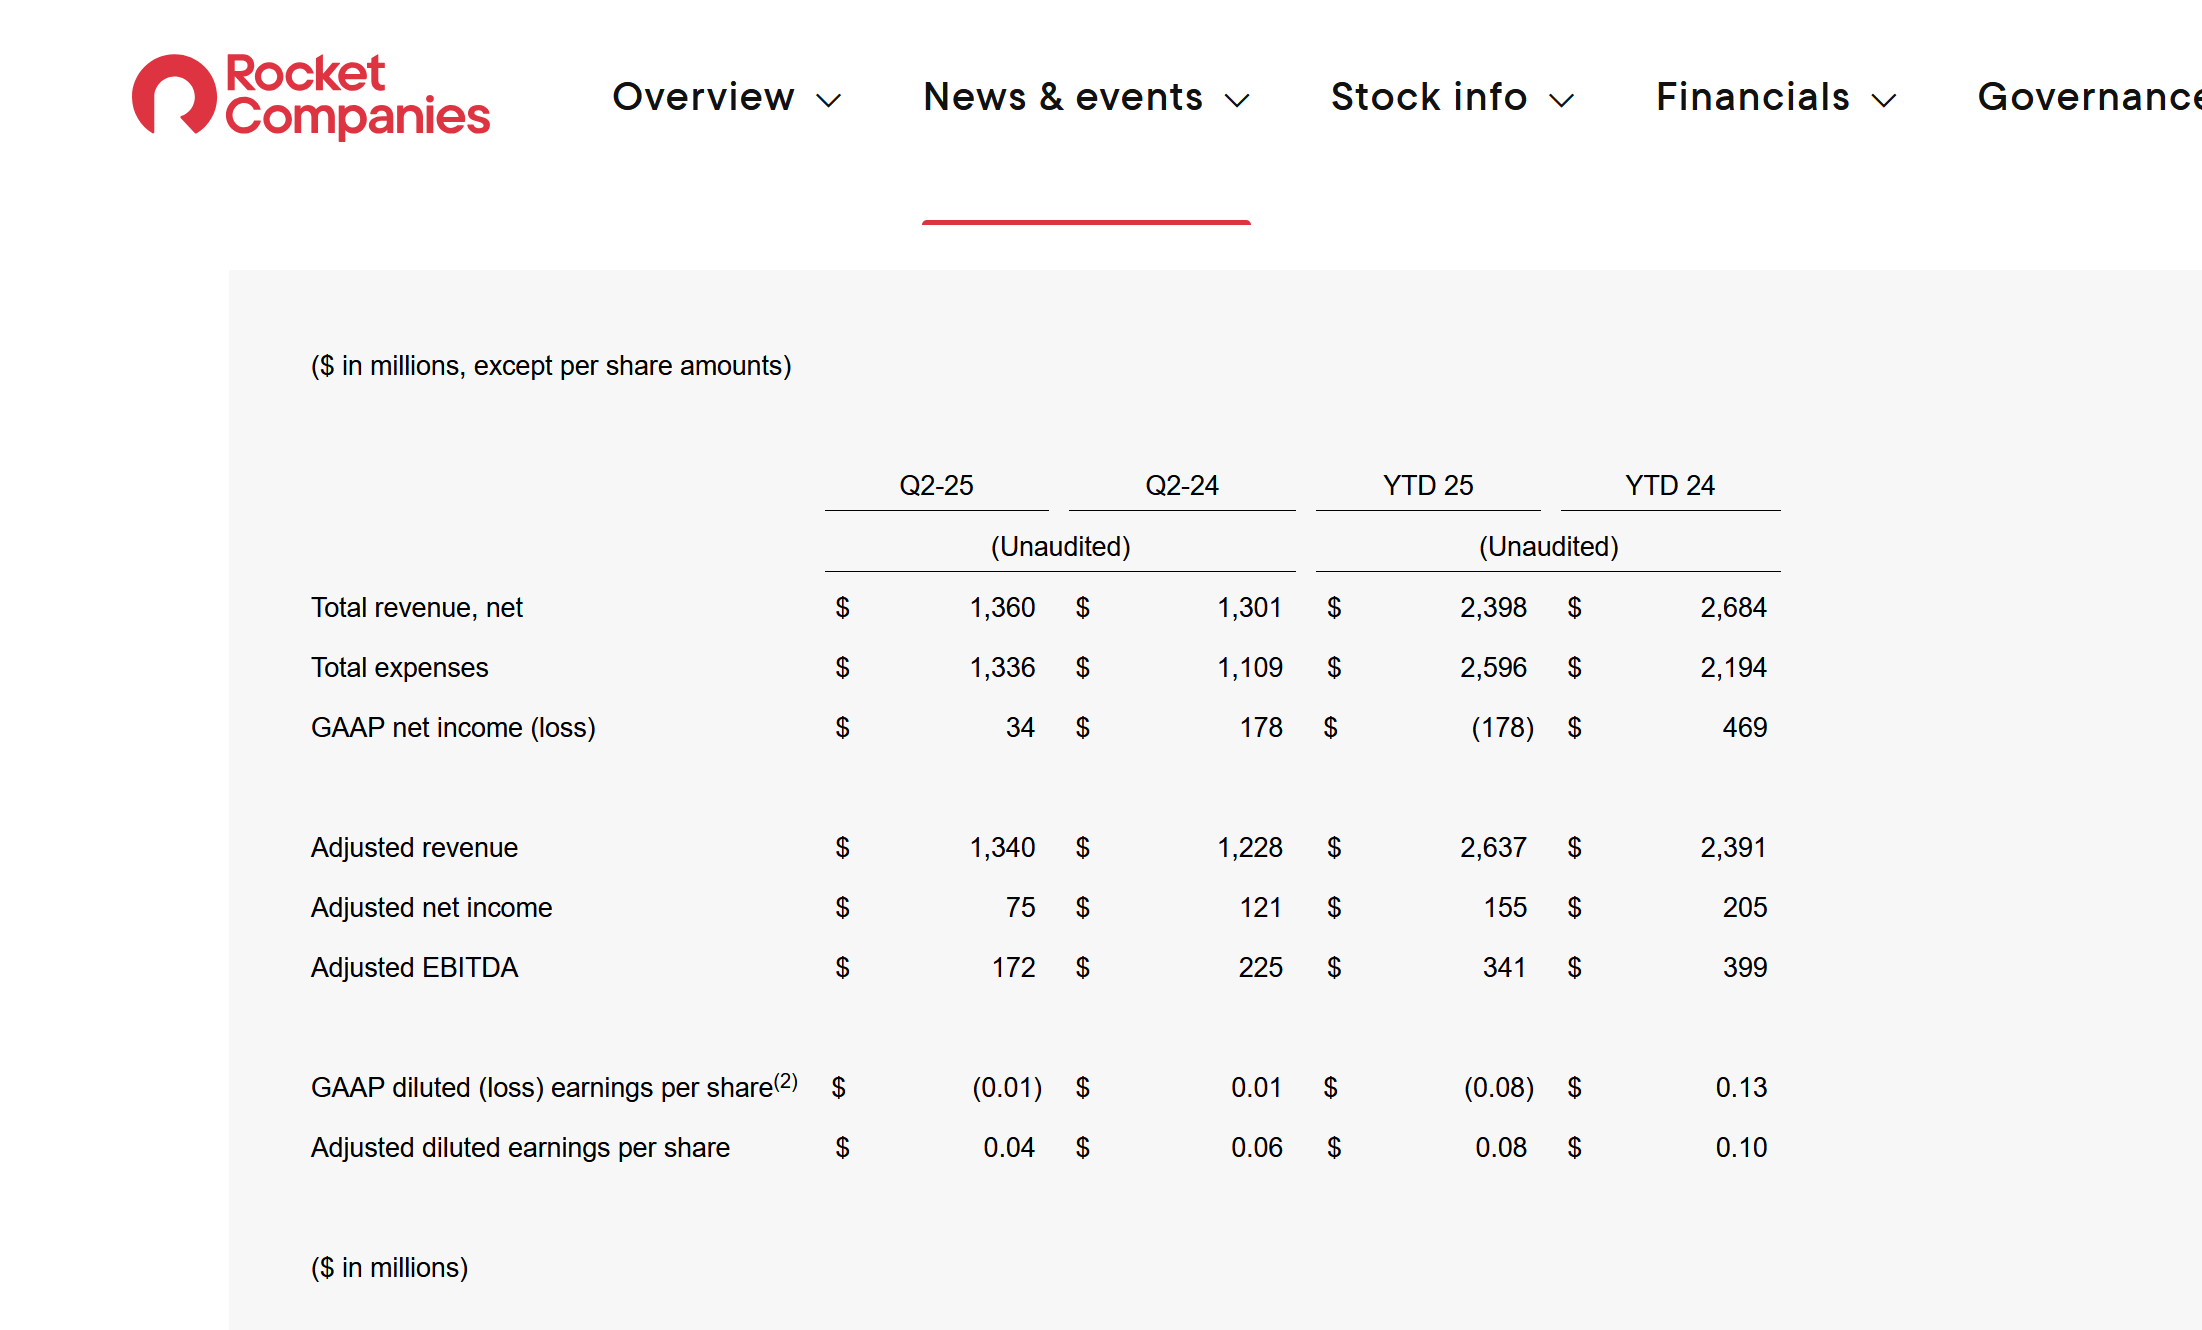Expand the News & events chevron

1237,100
